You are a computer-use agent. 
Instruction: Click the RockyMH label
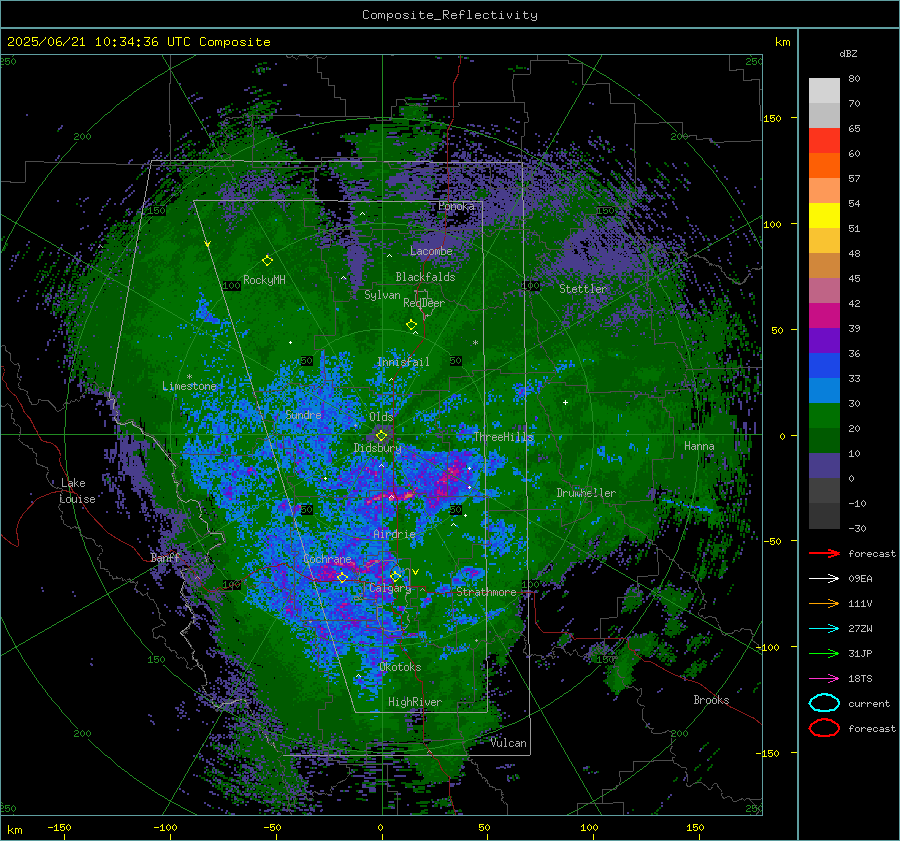click(x=264, y=280)
